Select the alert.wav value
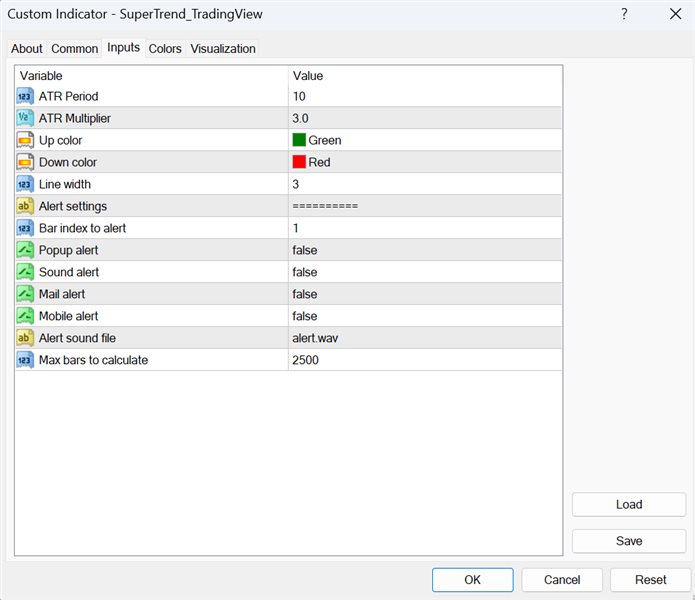The height and width of the screenshot is (600, 695). 315,338
